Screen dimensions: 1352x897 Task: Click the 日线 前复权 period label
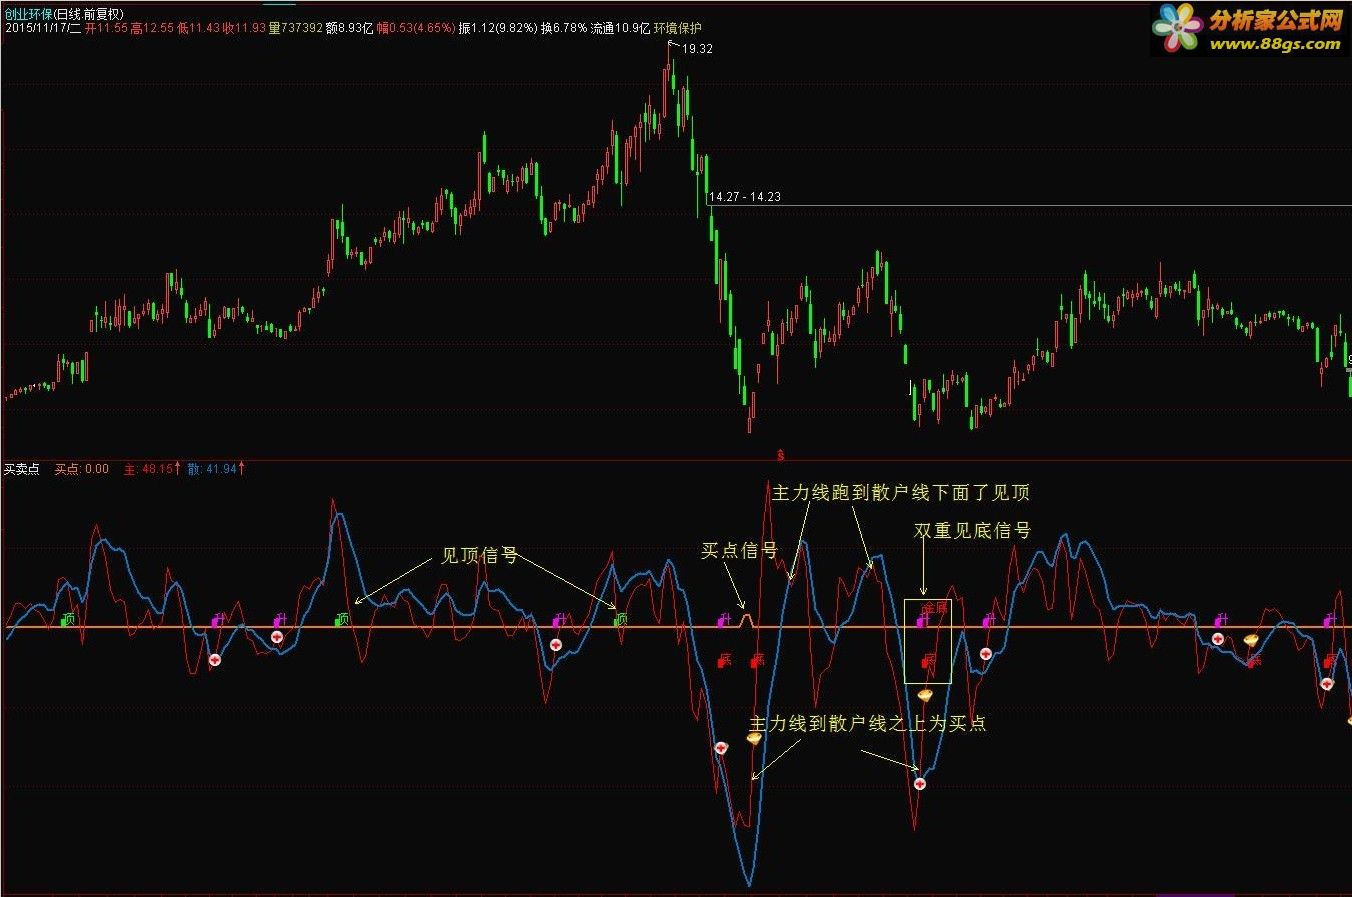coord(89,14)
